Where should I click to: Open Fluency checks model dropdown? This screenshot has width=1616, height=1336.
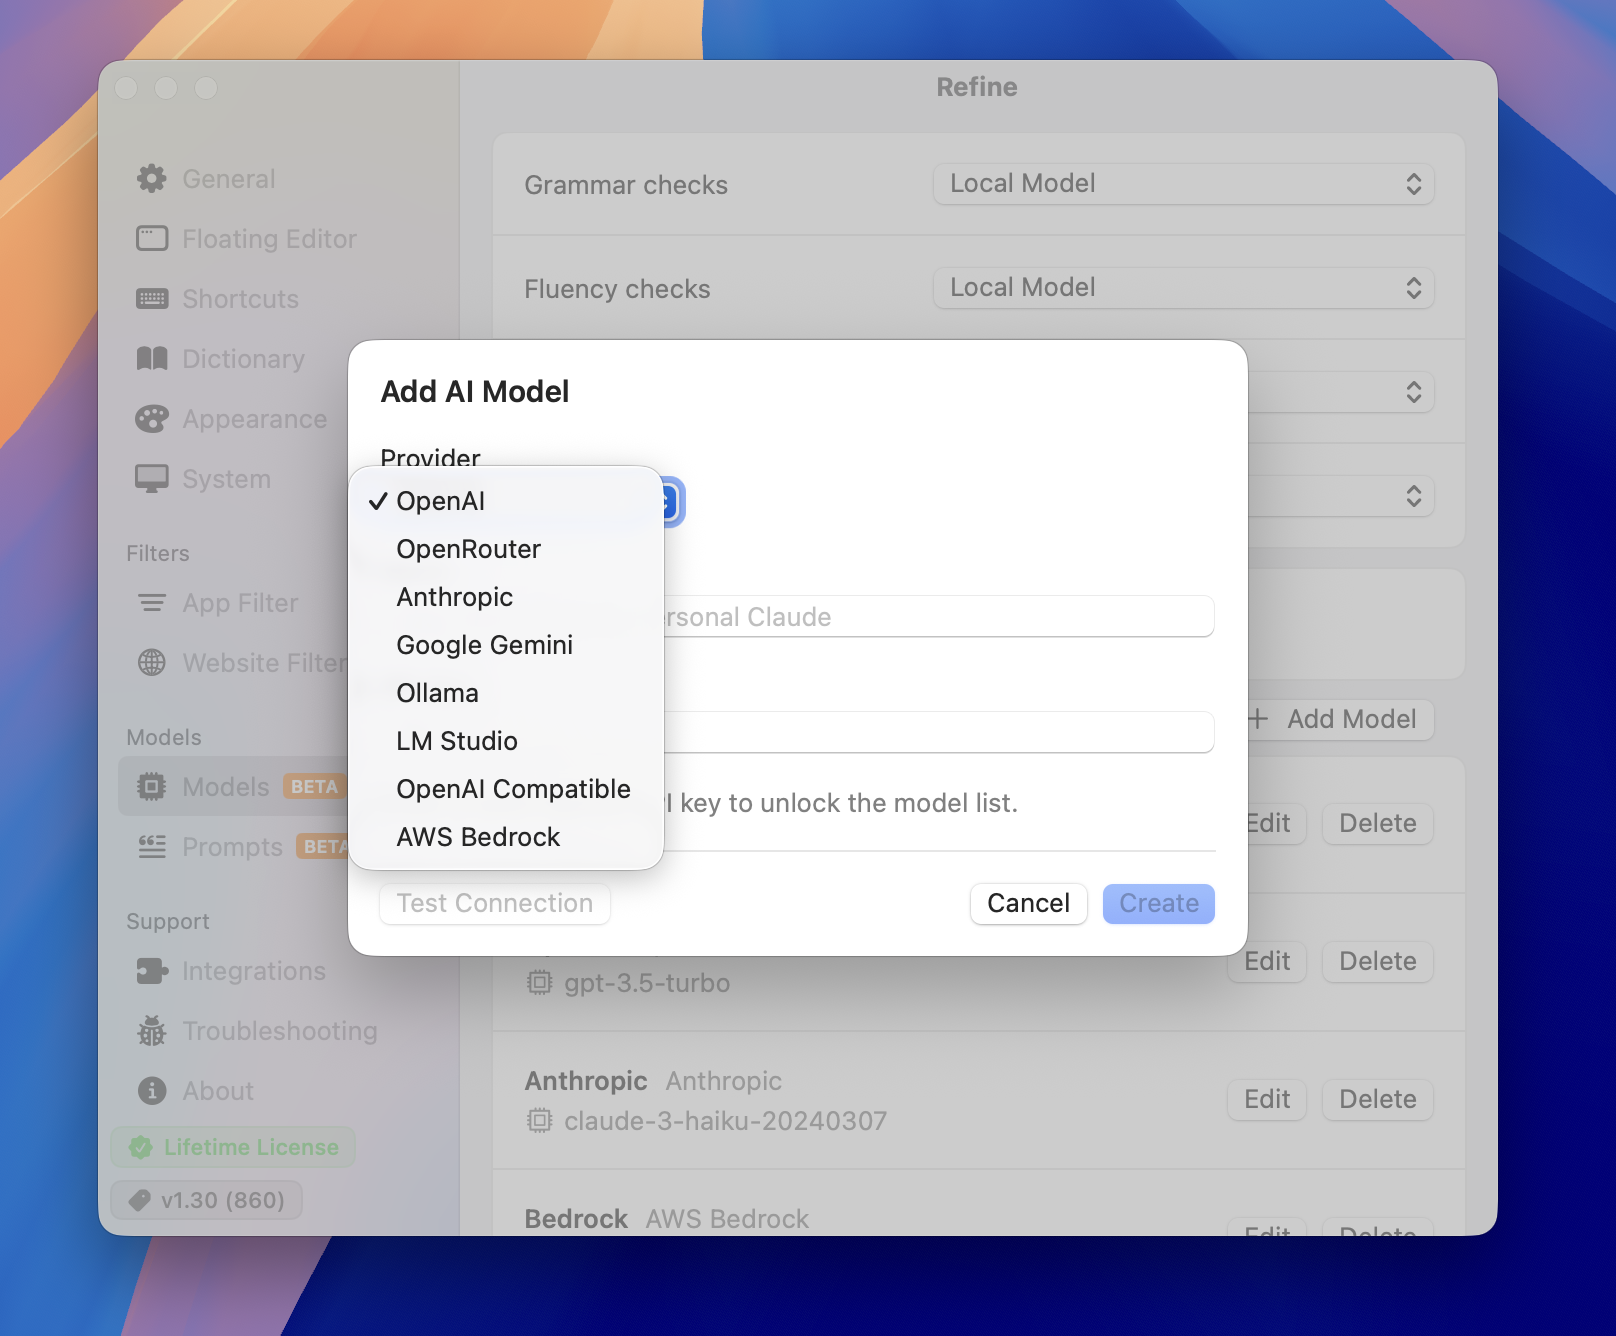tap(1184, 288)
